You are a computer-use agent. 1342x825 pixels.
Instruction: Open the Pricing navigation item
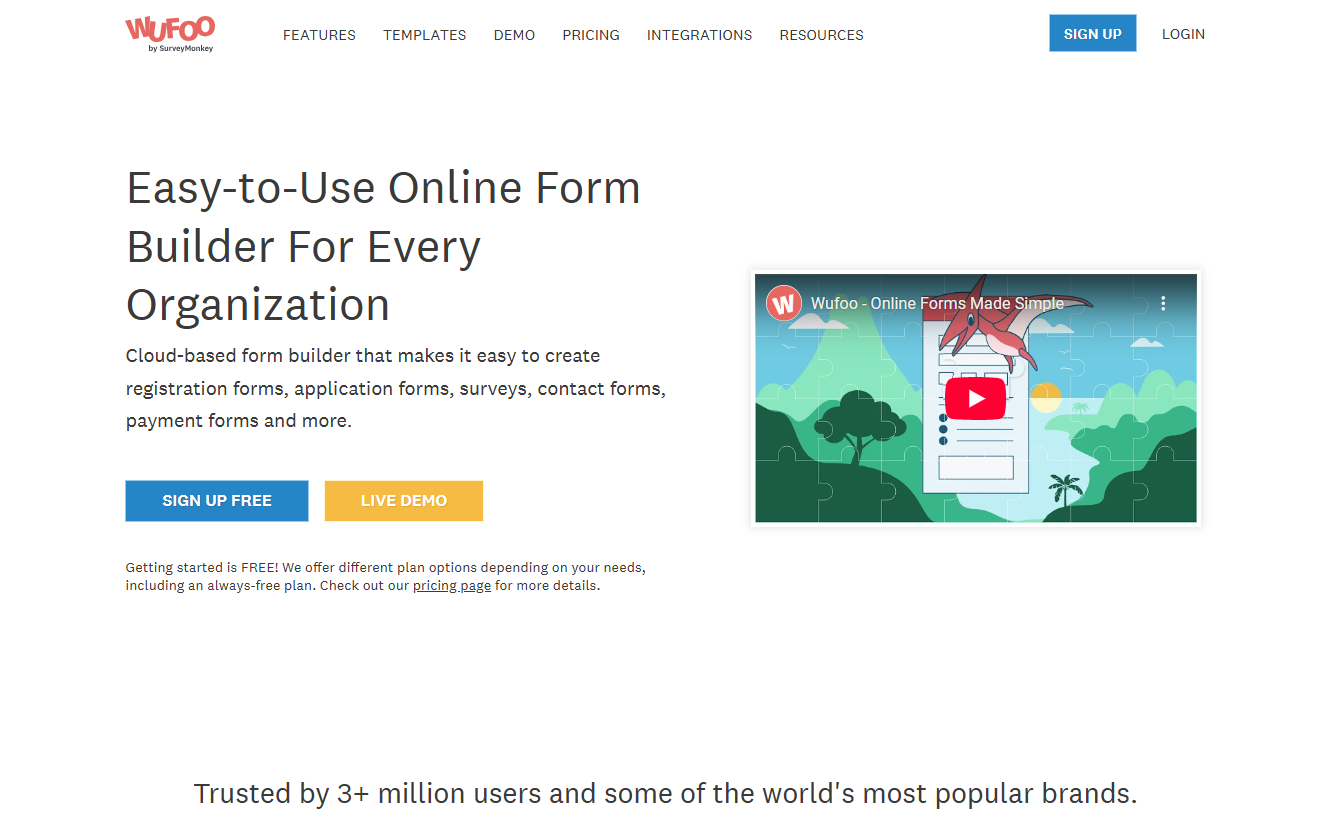[591, 35]
